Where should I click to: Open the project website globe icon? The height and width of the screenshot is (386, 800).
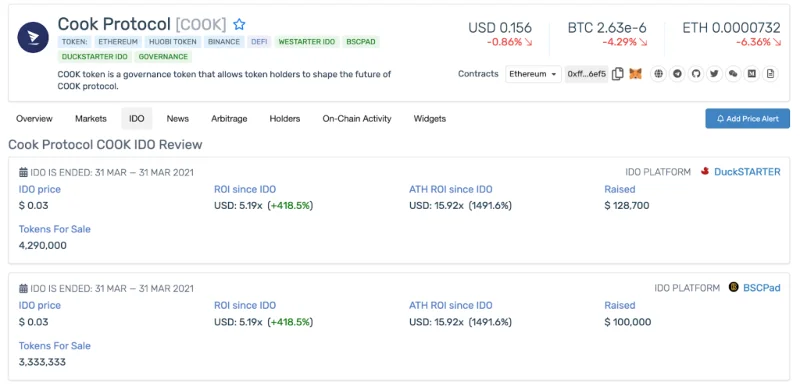coord(659,74)
